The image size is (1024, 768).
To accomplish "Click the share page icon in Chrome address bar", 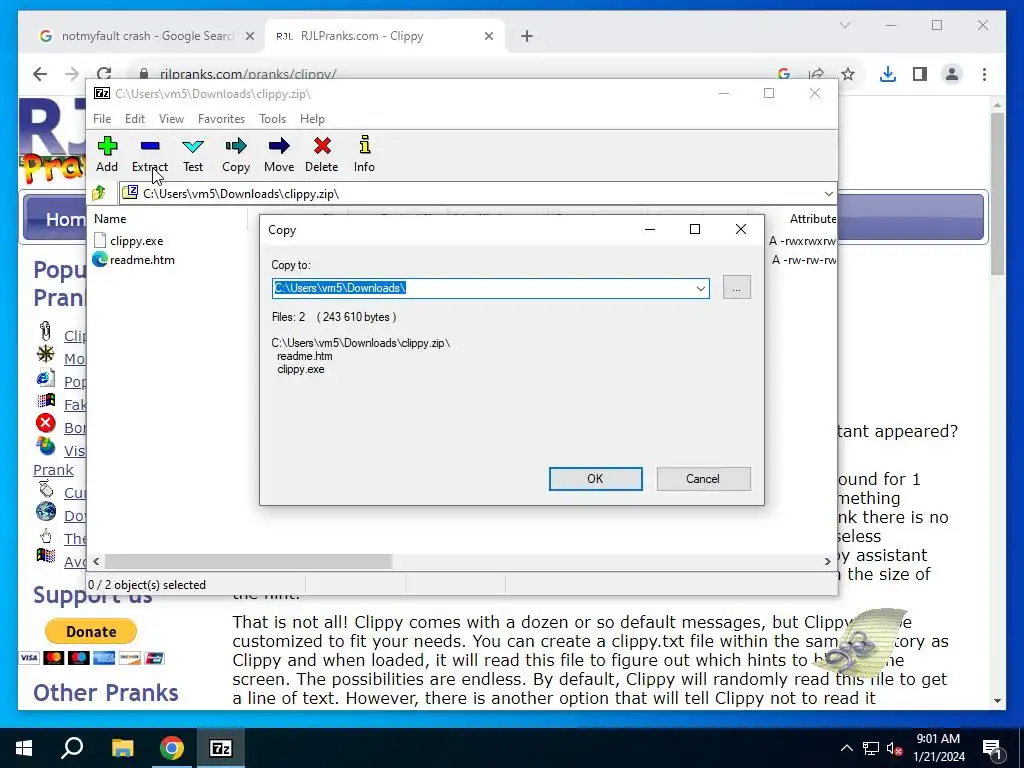I will pos(816,74).
